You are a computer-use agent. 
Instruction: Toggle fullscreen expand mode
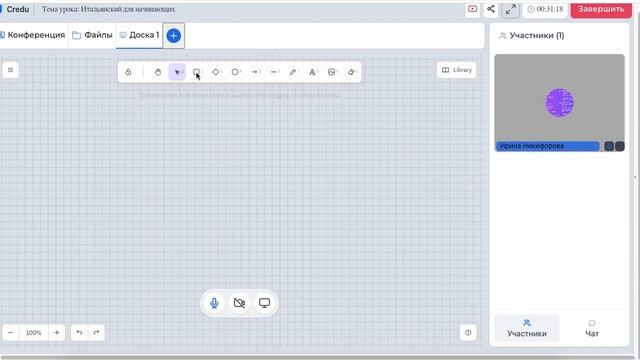coord(510,10)
